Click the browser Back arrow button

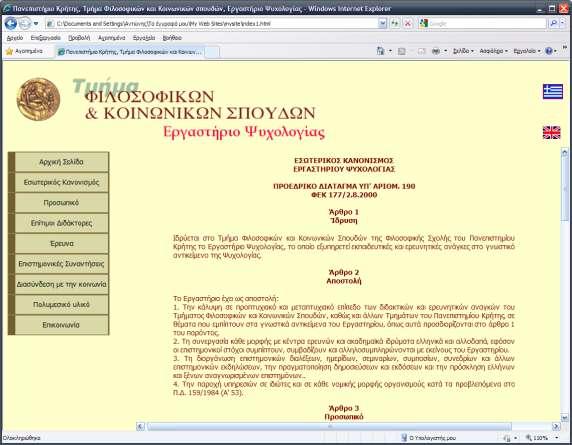pyautogui.click(x=11, y=24)
